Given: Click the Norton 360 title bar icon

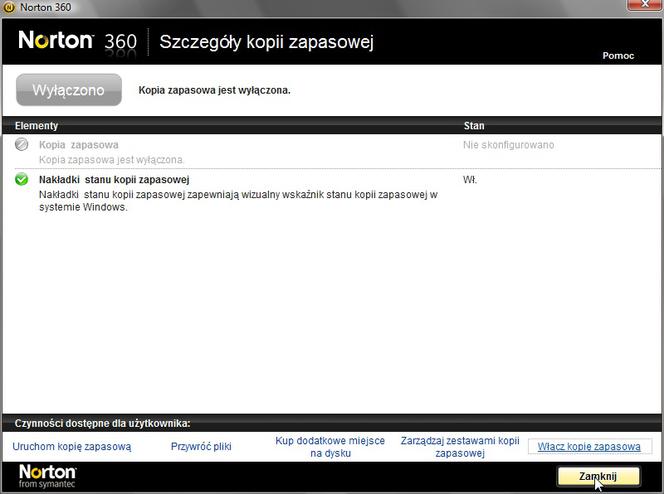Looking at the screenshot, I should (9, 7).
